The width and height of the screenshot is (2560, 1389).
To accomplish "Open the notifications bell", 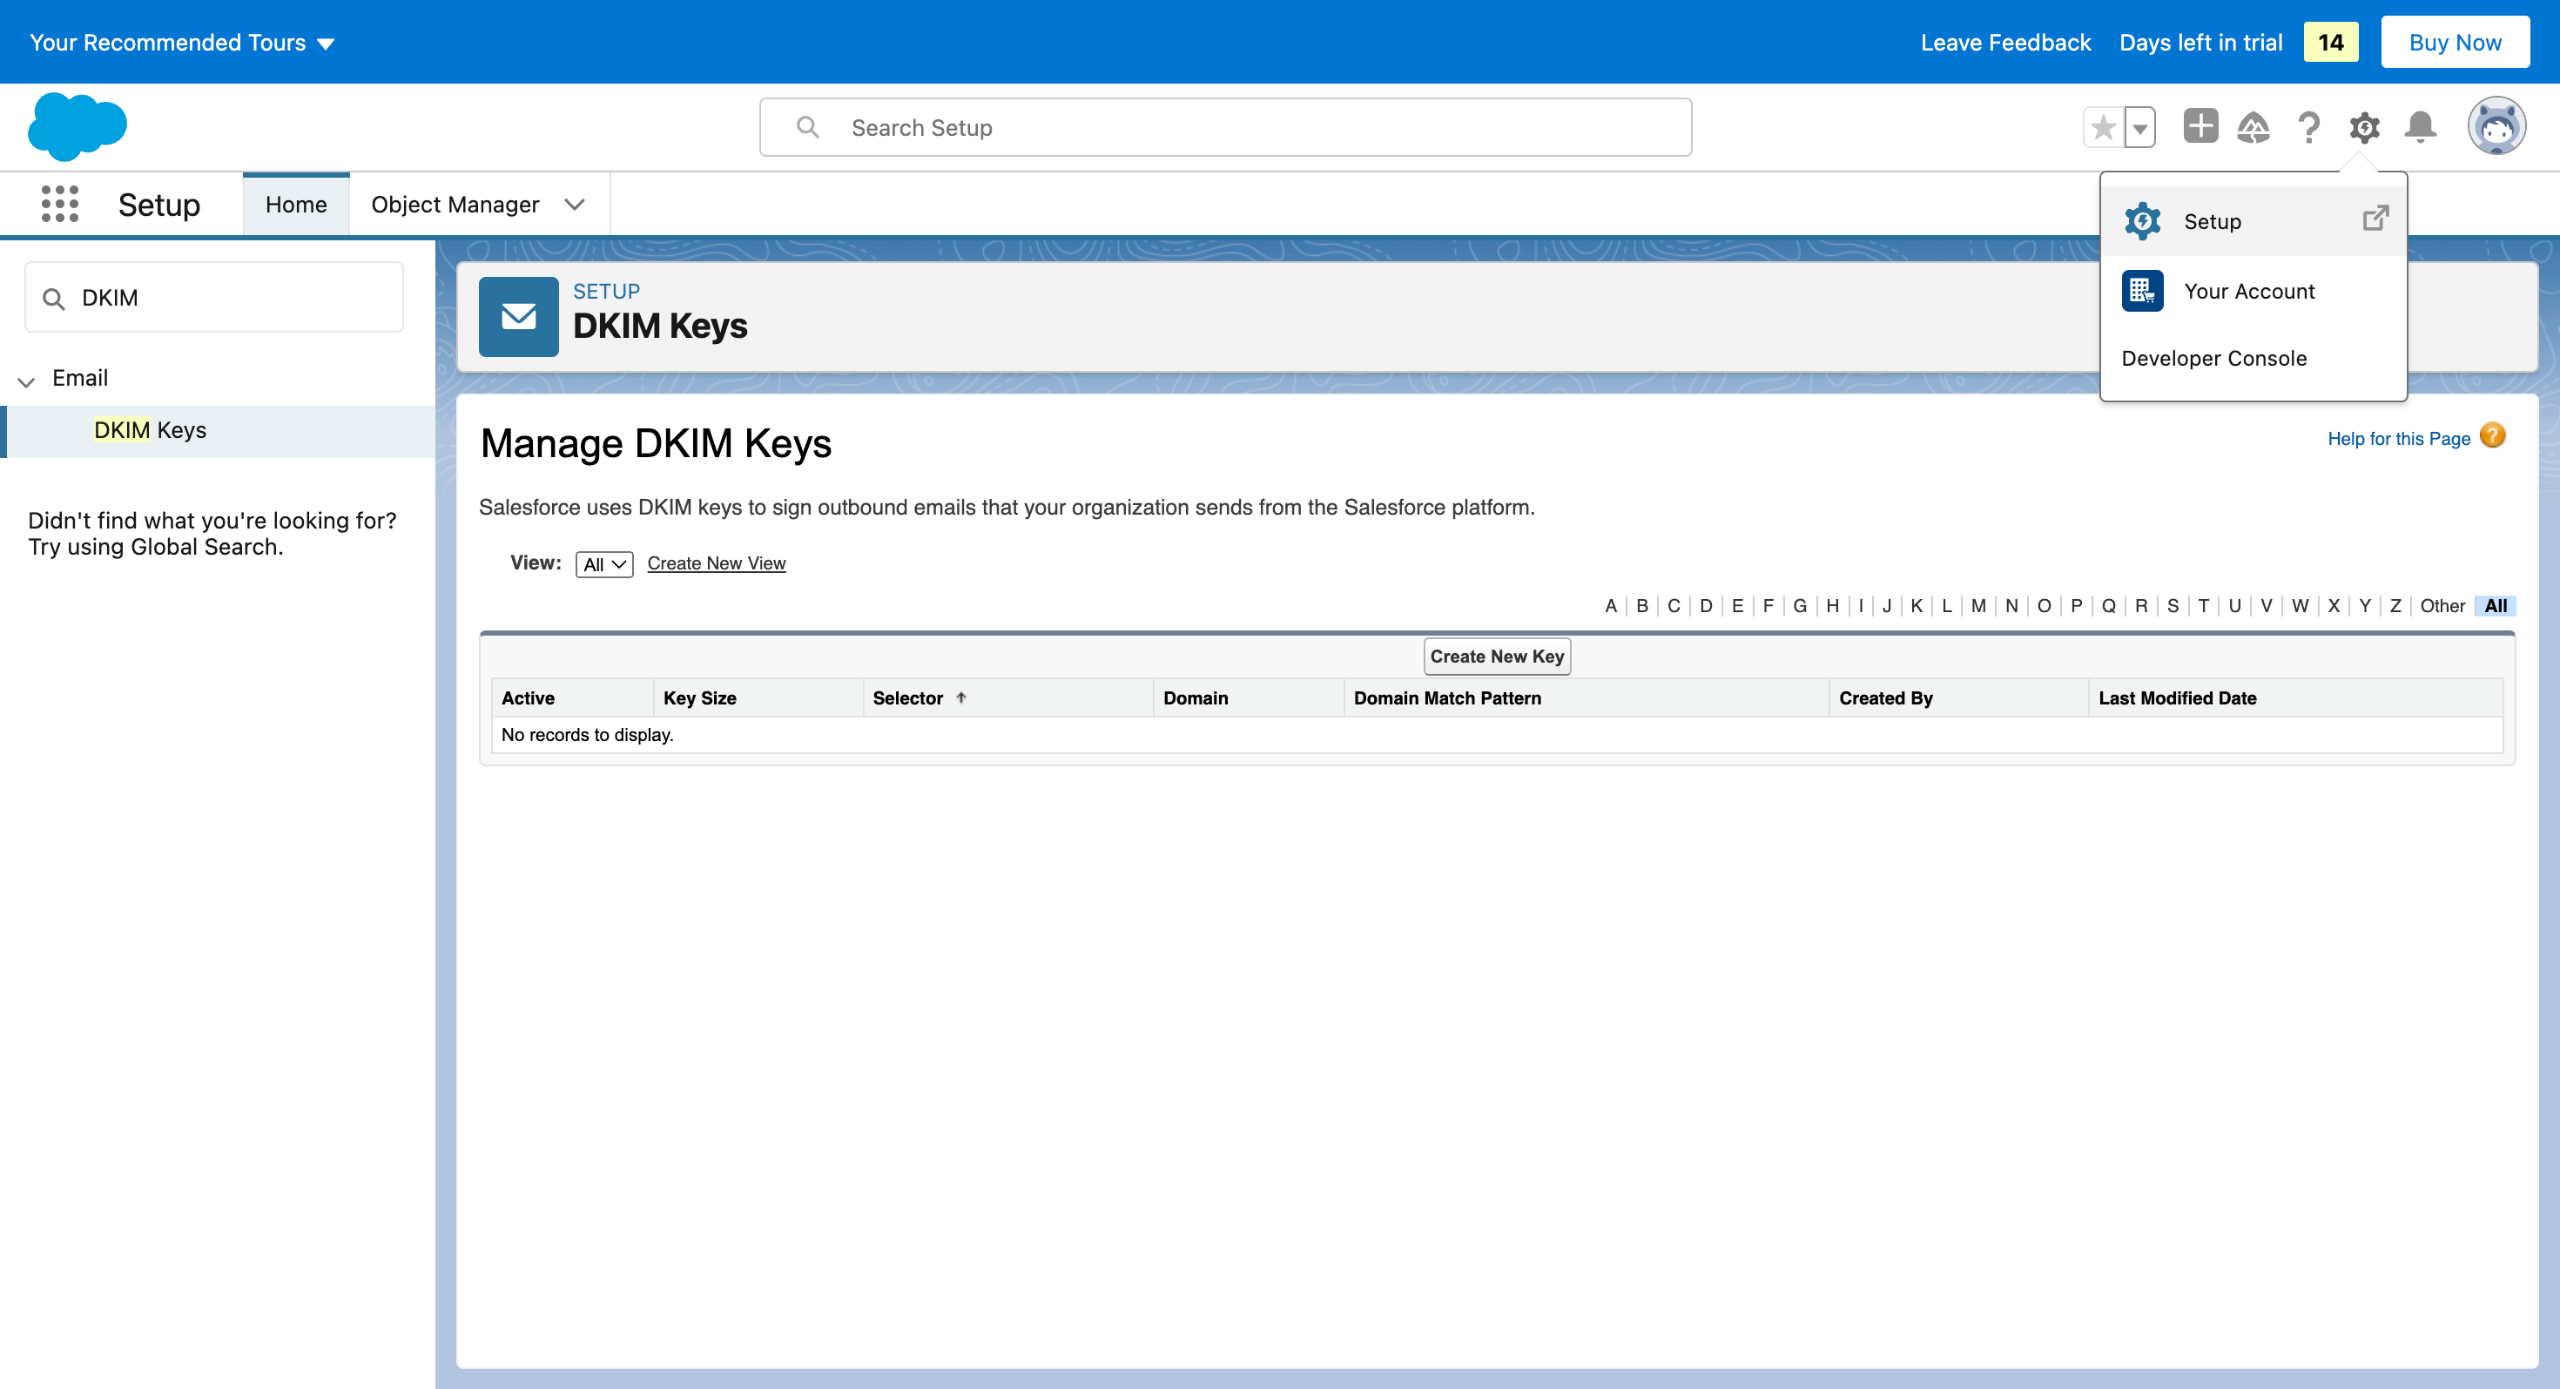I will 2421,127.
